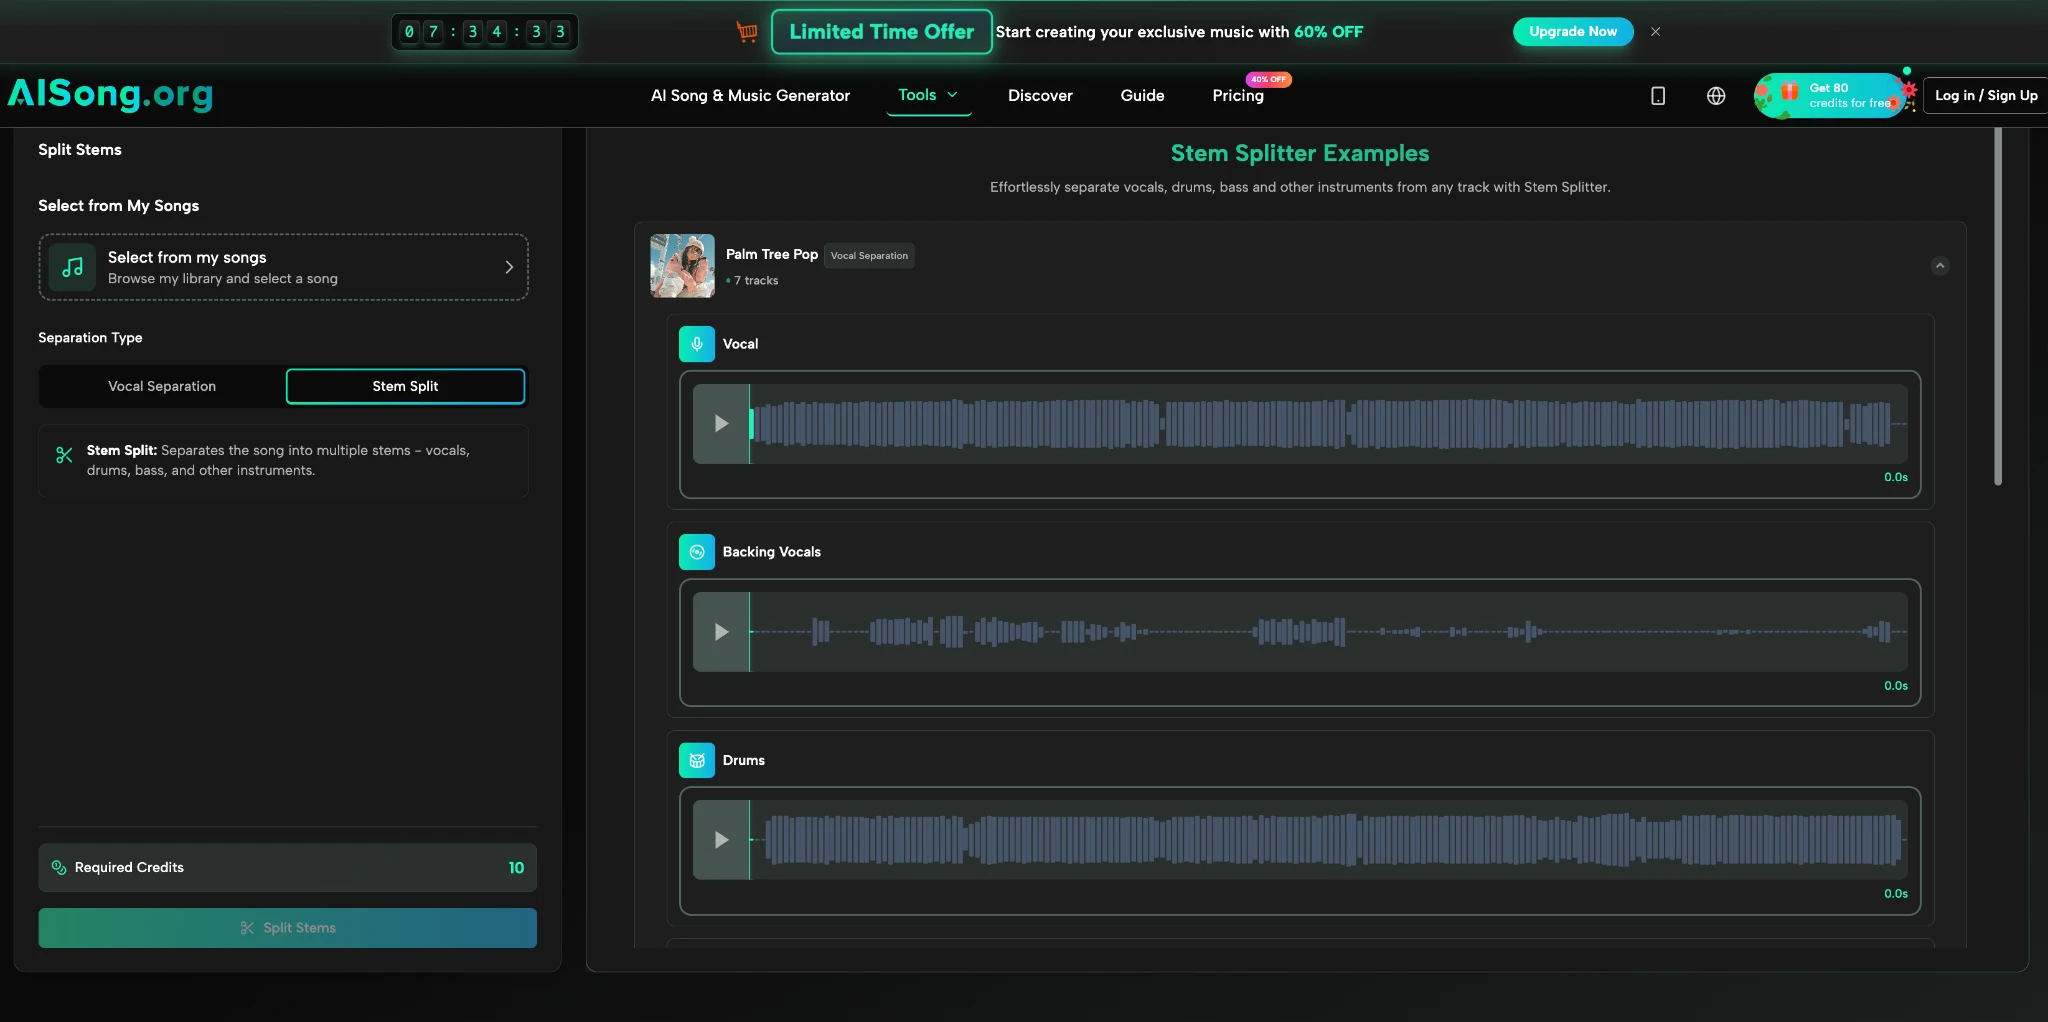Click the Select from My Songs heading
The width and height of the screenshot is (2048, 1022).
click(x=119, y=206)
